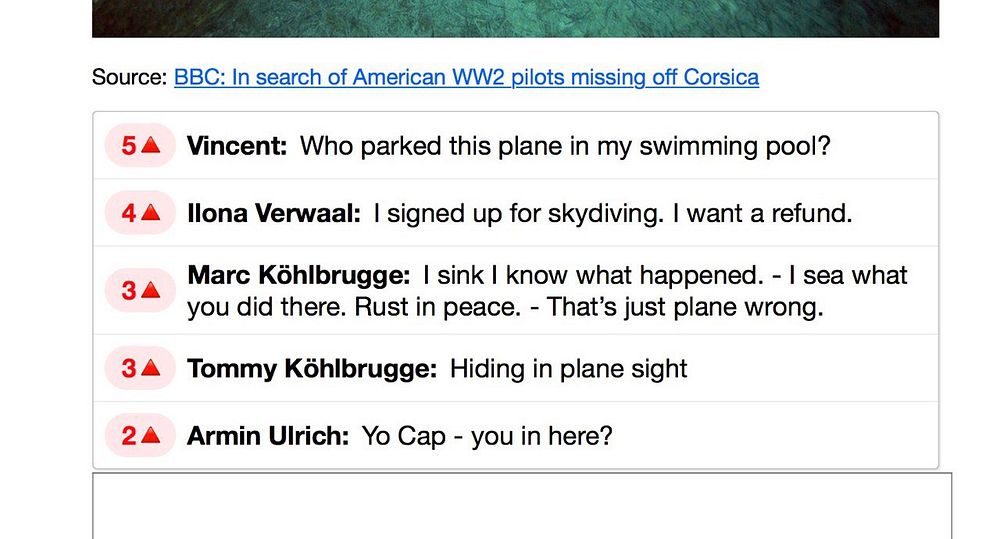Upvote Vincent's swimming pool caption
The height and width of the screenshot is (539, 1000).
coord(151,146)
